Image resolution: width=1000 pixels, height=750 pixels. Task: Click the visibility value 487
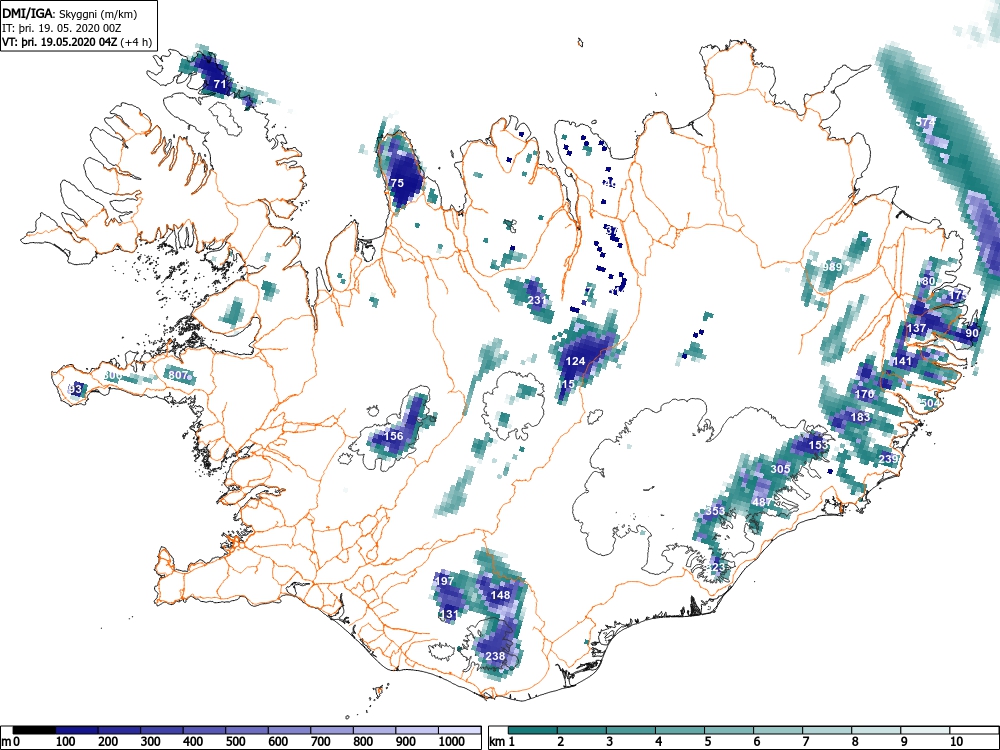click(762, 502)
